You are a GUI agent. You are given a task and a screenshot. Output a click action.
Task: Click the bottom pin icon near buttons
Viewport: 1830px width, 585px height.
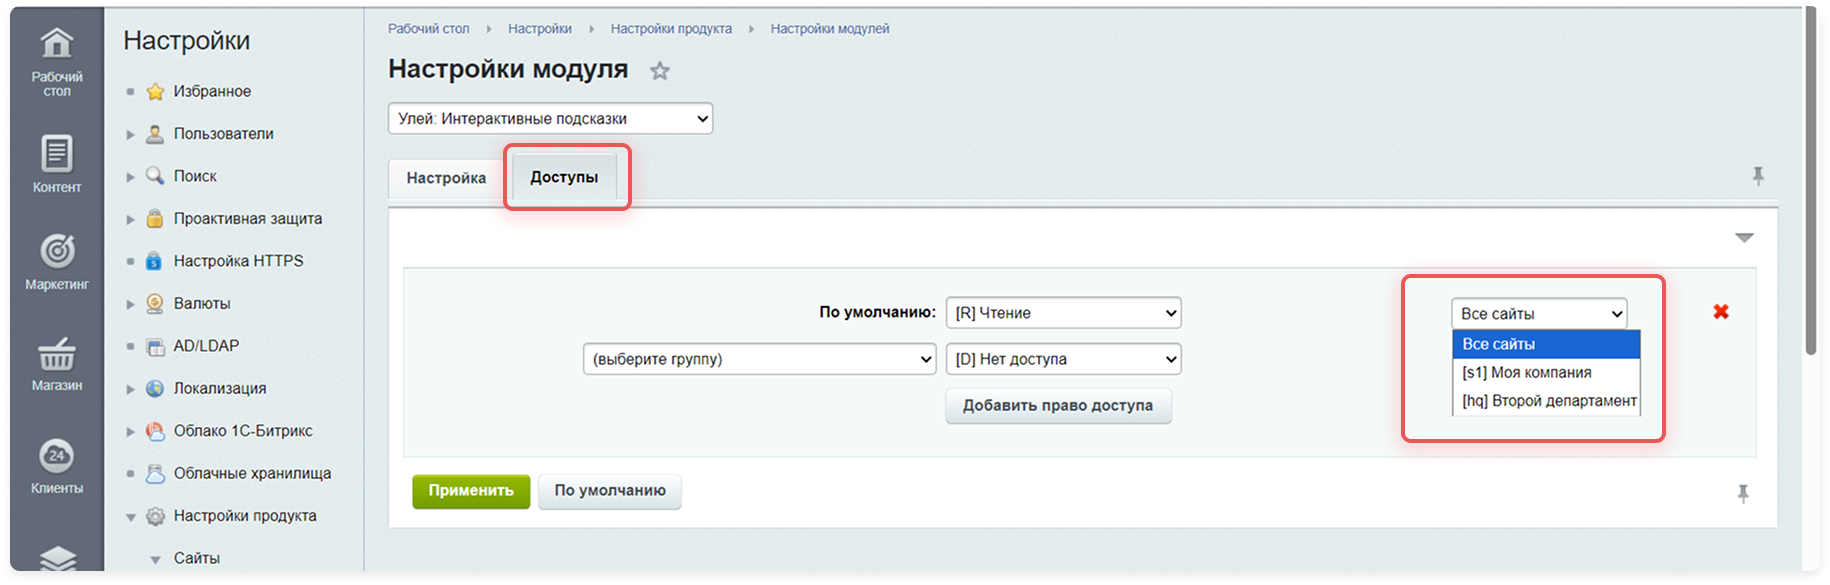[x=1743, y=493]
